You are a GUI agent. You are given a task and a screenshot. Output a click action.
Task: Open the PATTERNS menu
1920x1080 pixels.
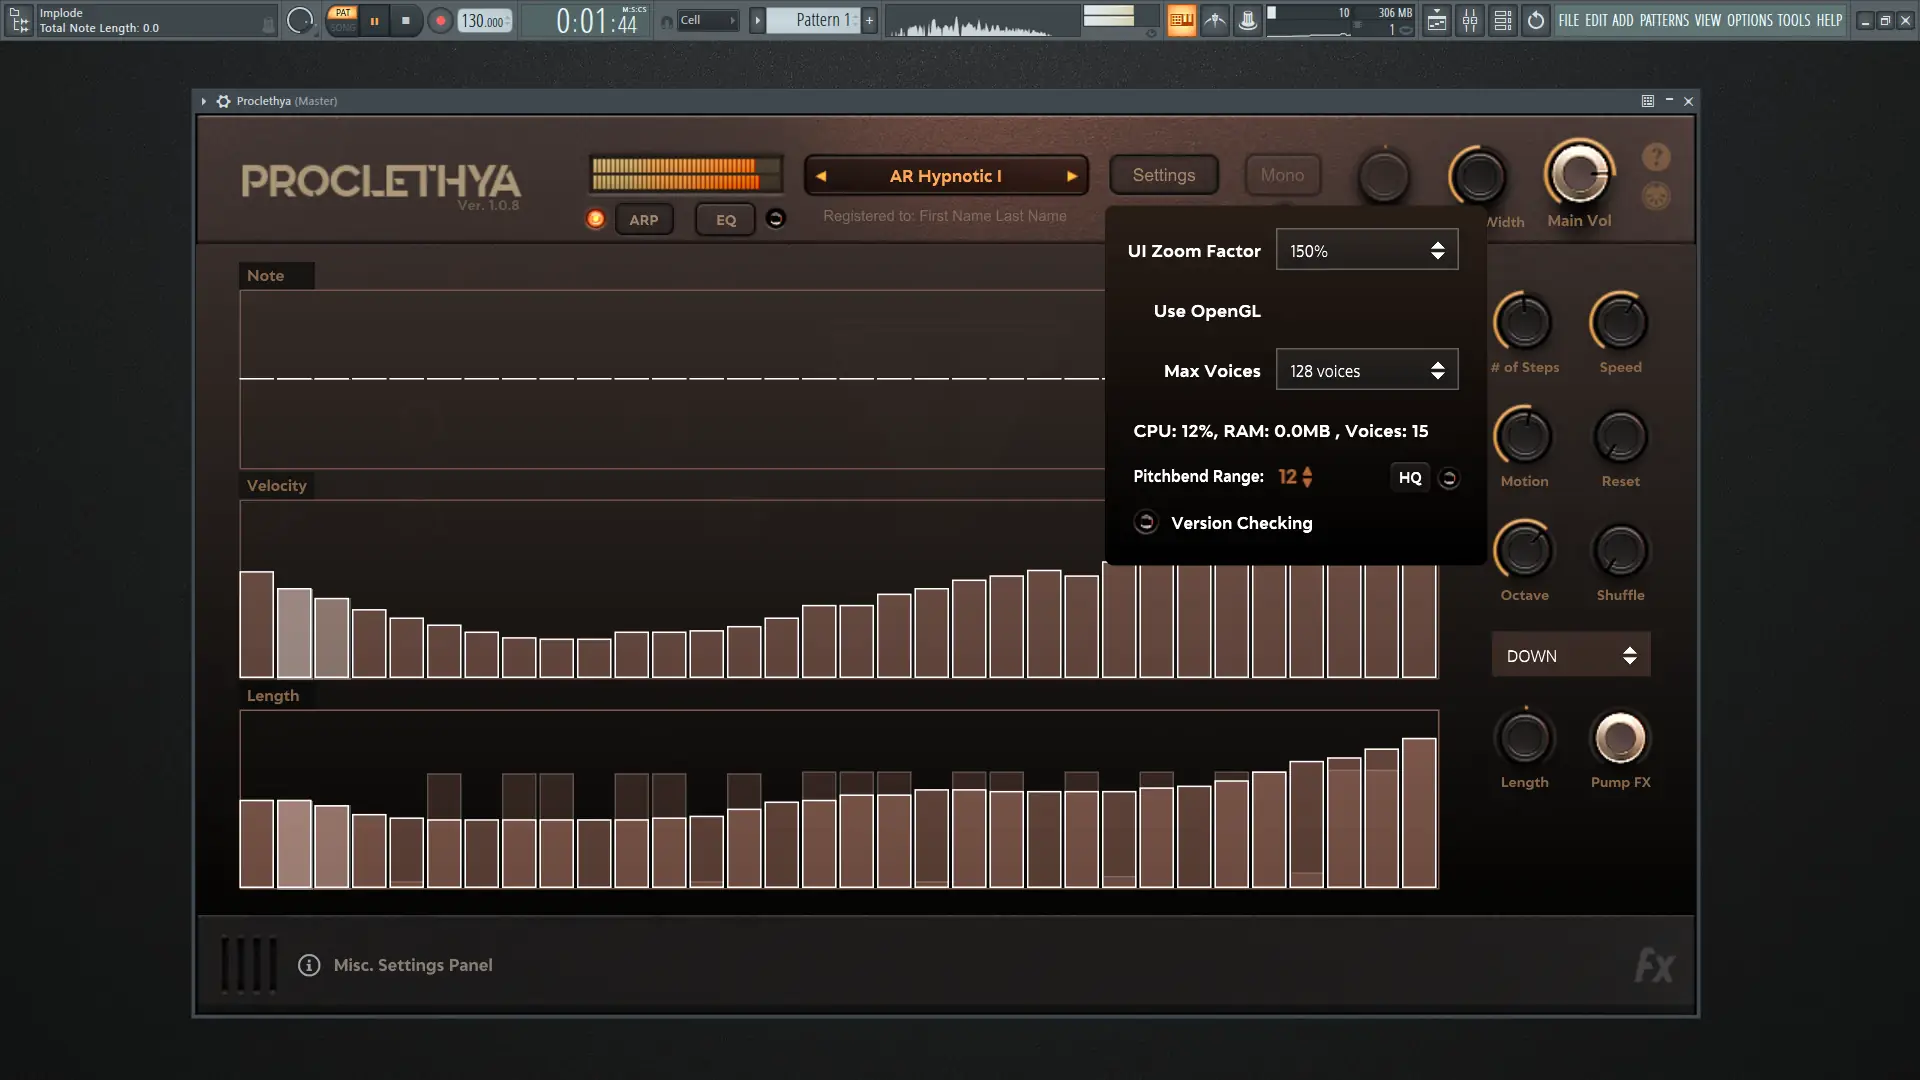[1664, 20]
